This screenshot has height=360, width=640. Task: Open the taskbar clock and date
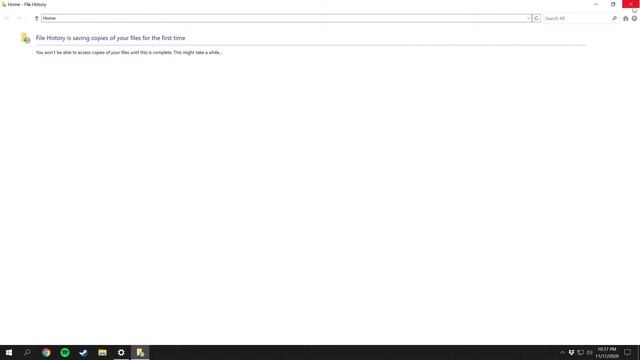(x=607, y=353)
